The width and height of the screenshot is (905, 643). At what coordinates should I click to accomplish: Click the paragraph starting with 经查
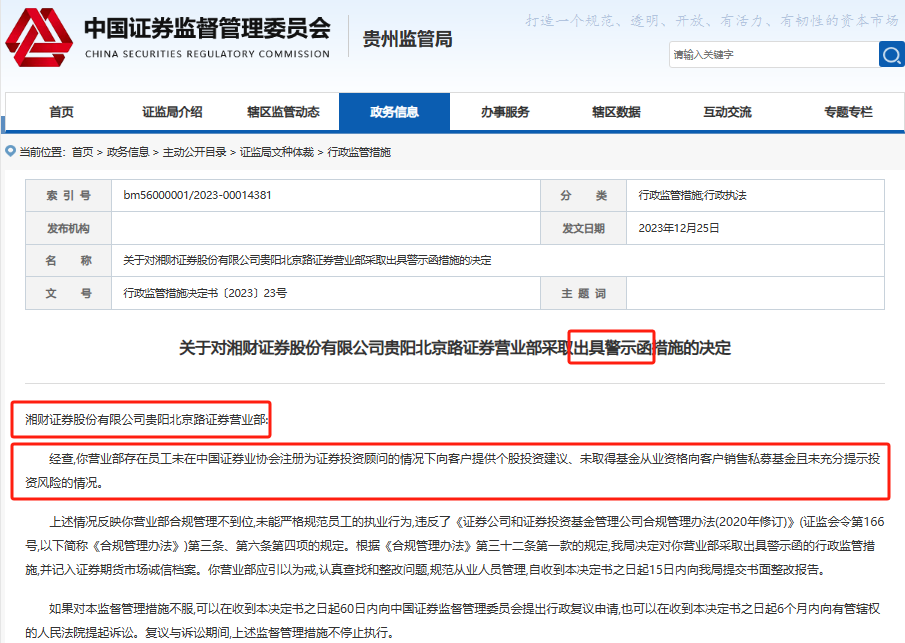point(452,470)
